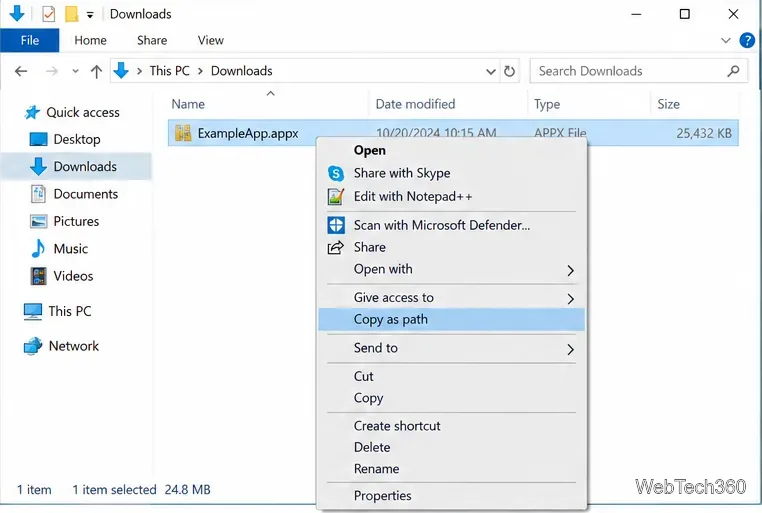Expand the Send to submenu arrow
762x513 pixels.
(x=571, y=349)
